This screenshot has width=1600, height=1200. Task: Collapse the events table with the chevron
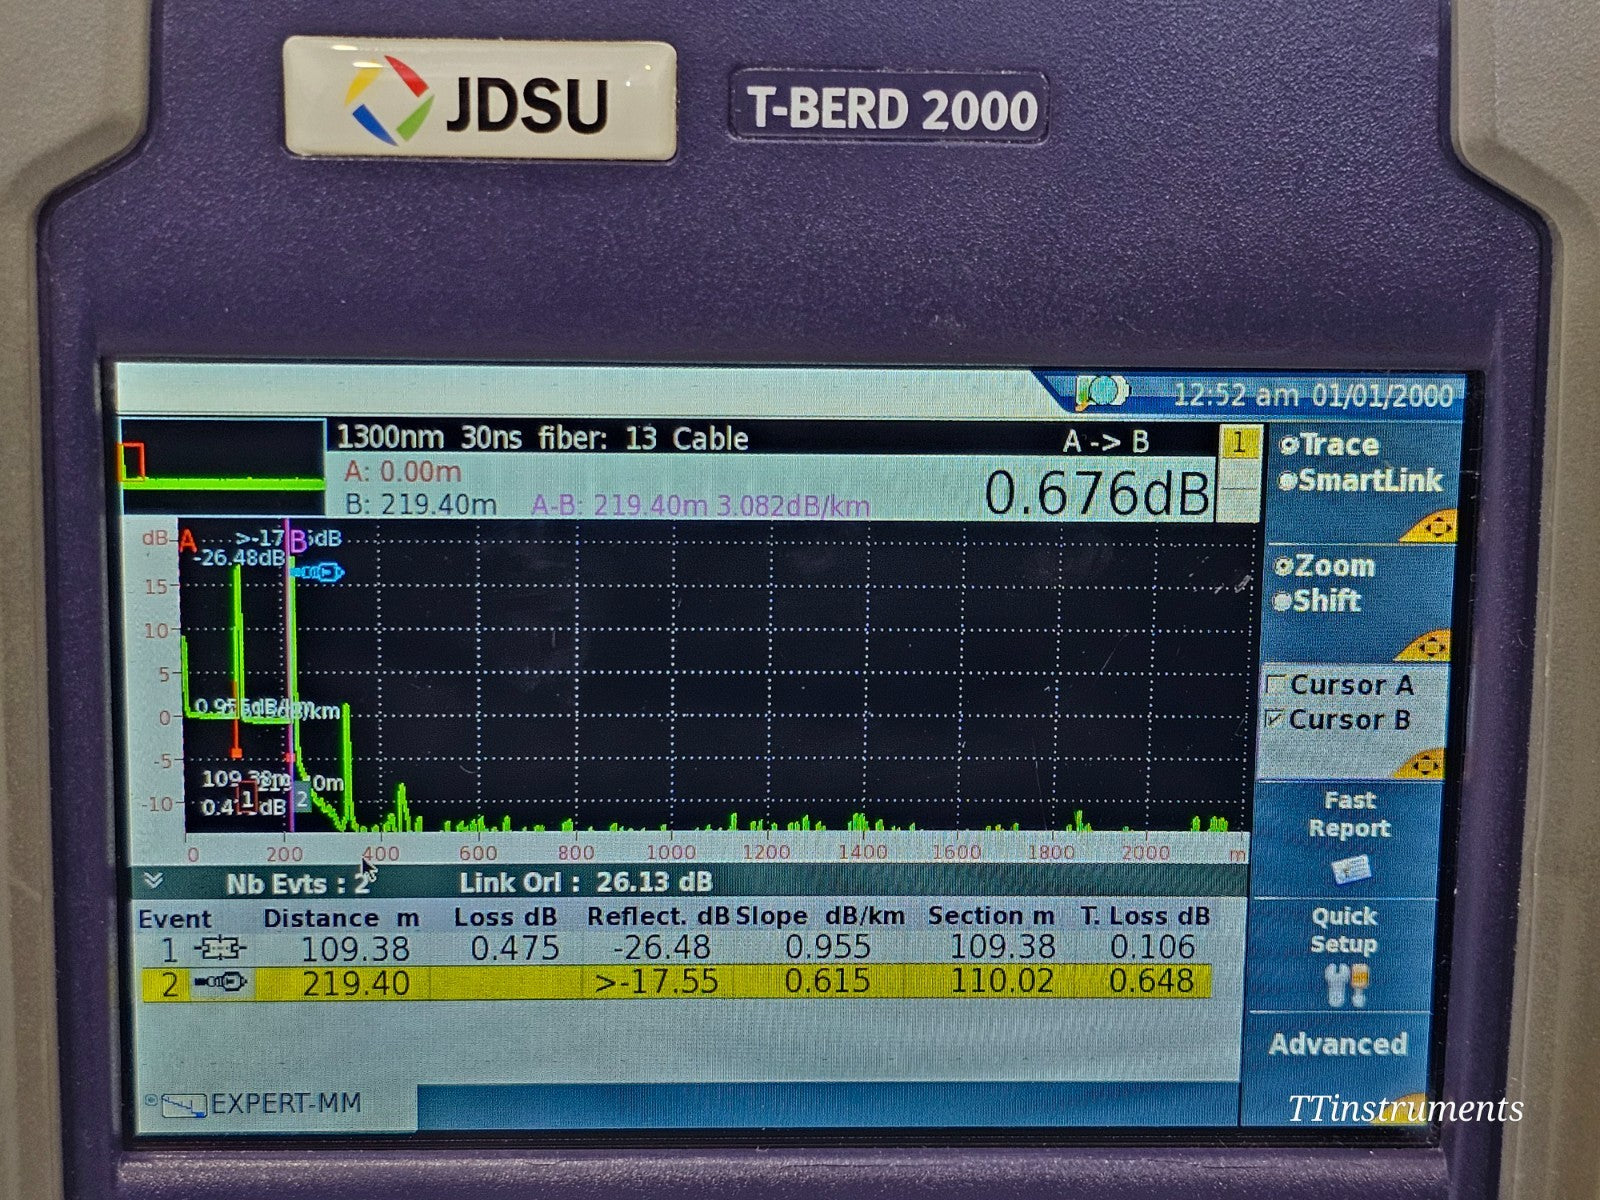coord(155,882)
